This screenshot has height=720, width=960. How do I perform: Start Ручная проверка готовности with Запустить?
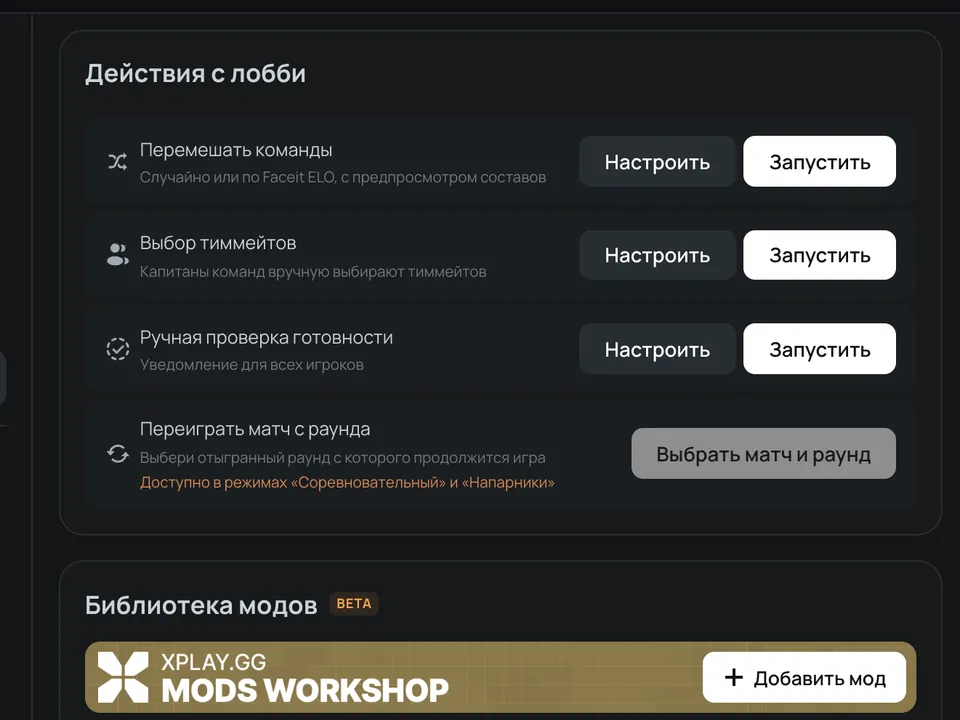819,349
